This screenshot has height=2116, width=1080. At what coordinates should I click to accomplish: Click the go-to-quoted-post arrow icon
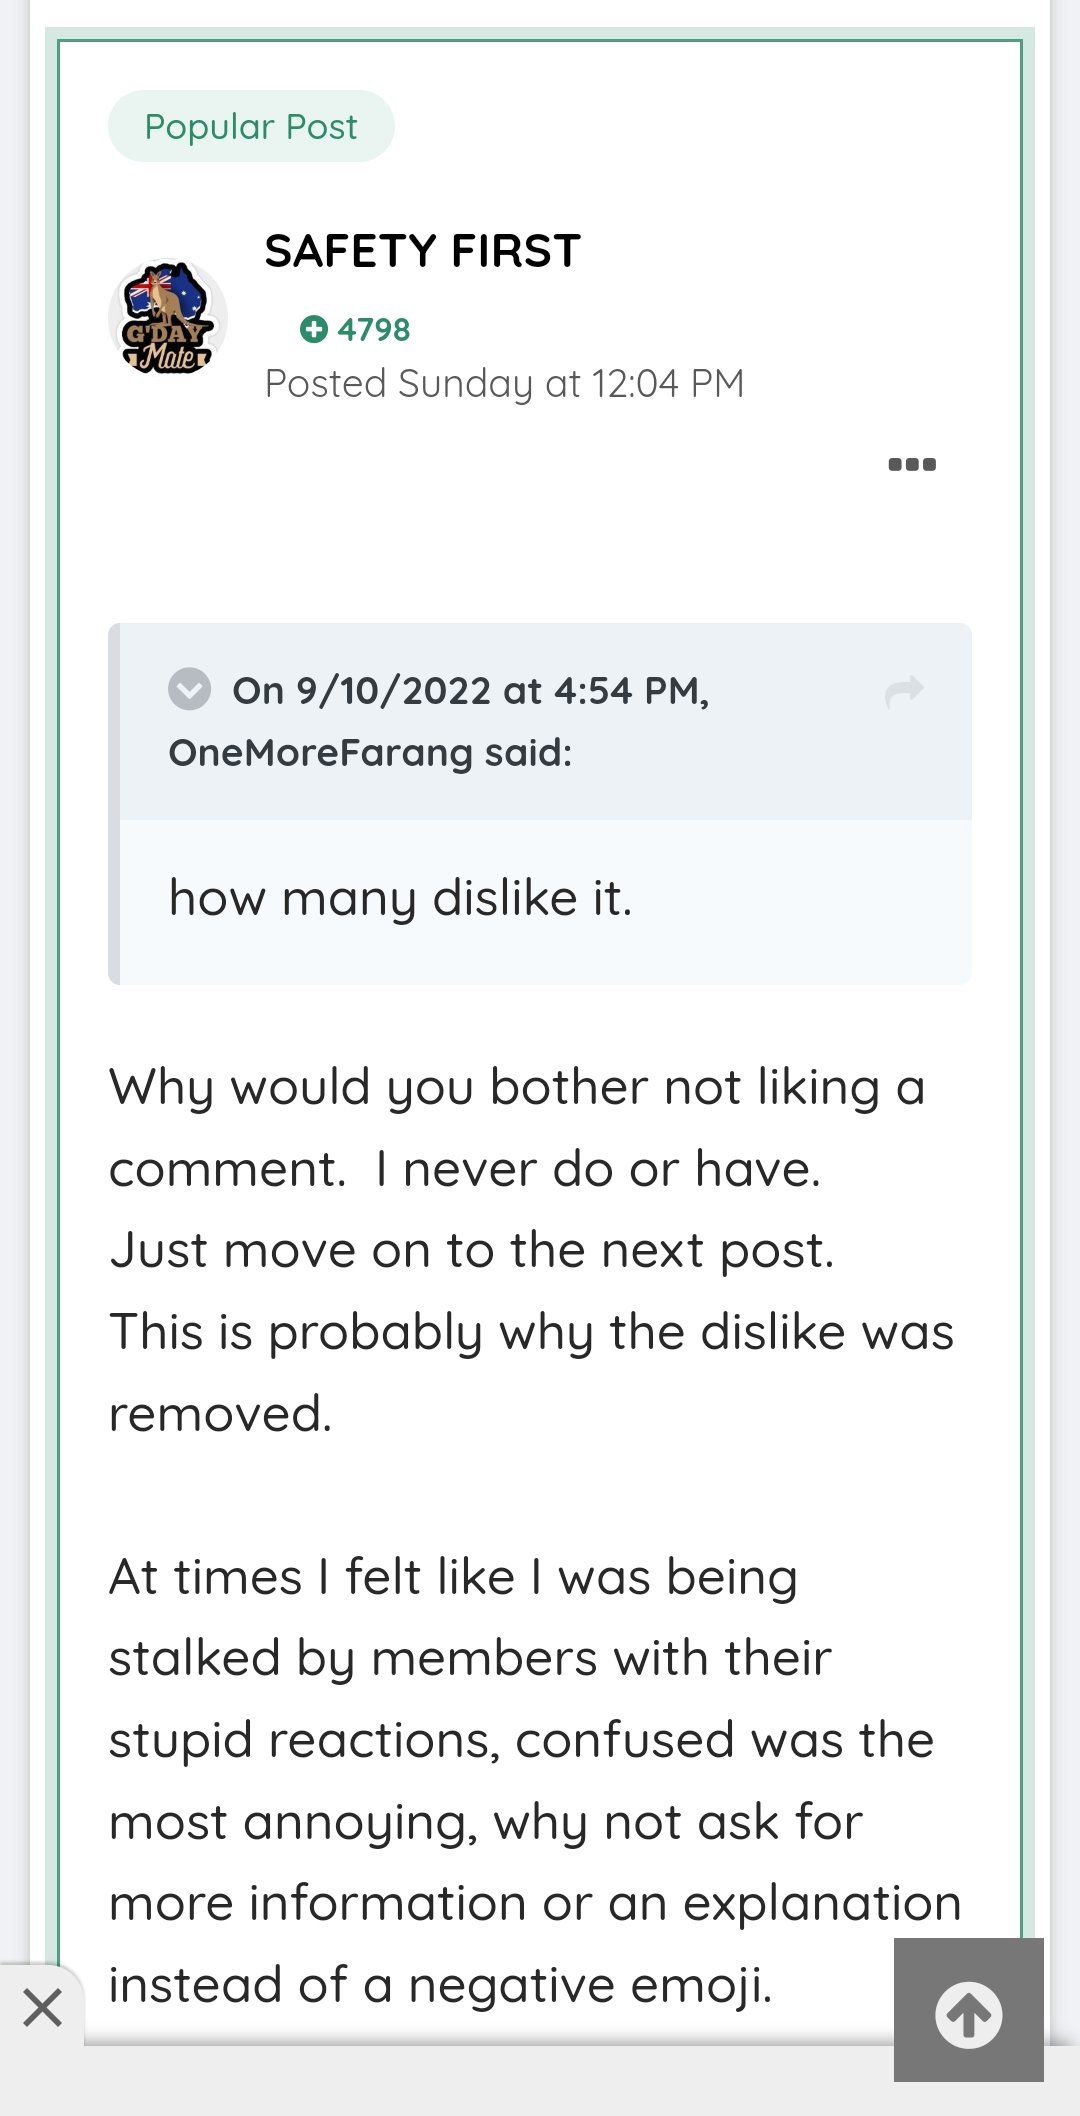point(904,691)
